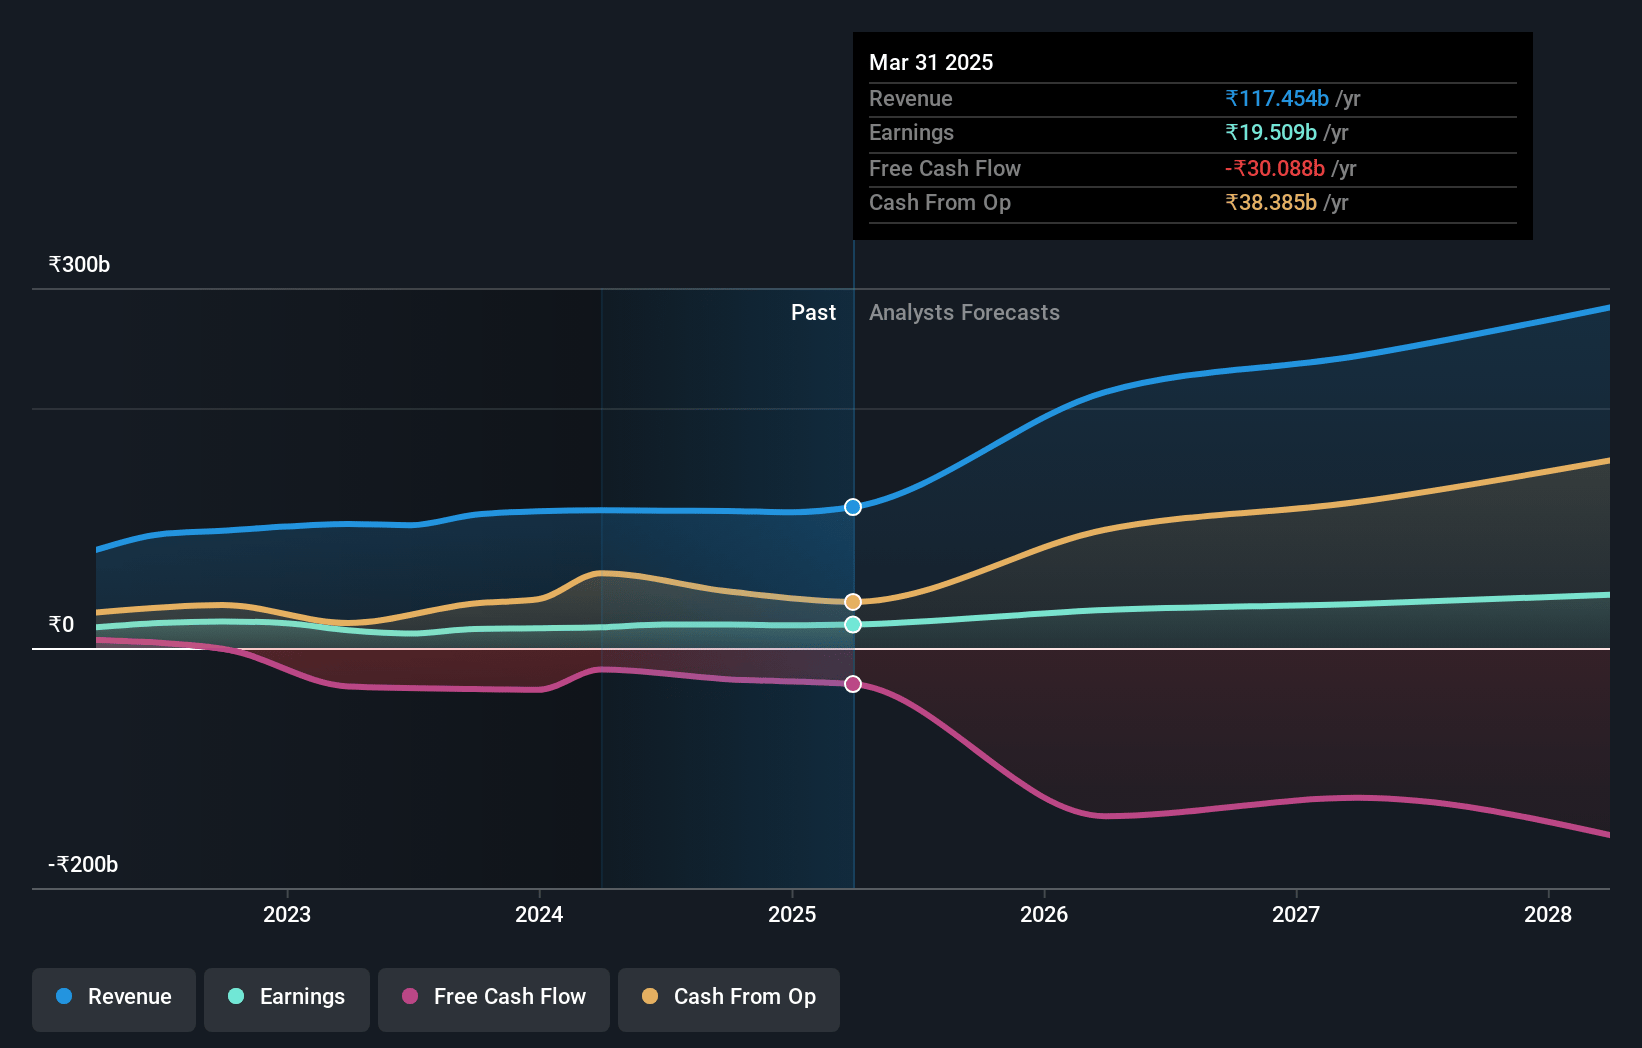Click the Past label on chart
Image resolution: width=1642 pixels, height=1048 pixels.
[813, 312]
